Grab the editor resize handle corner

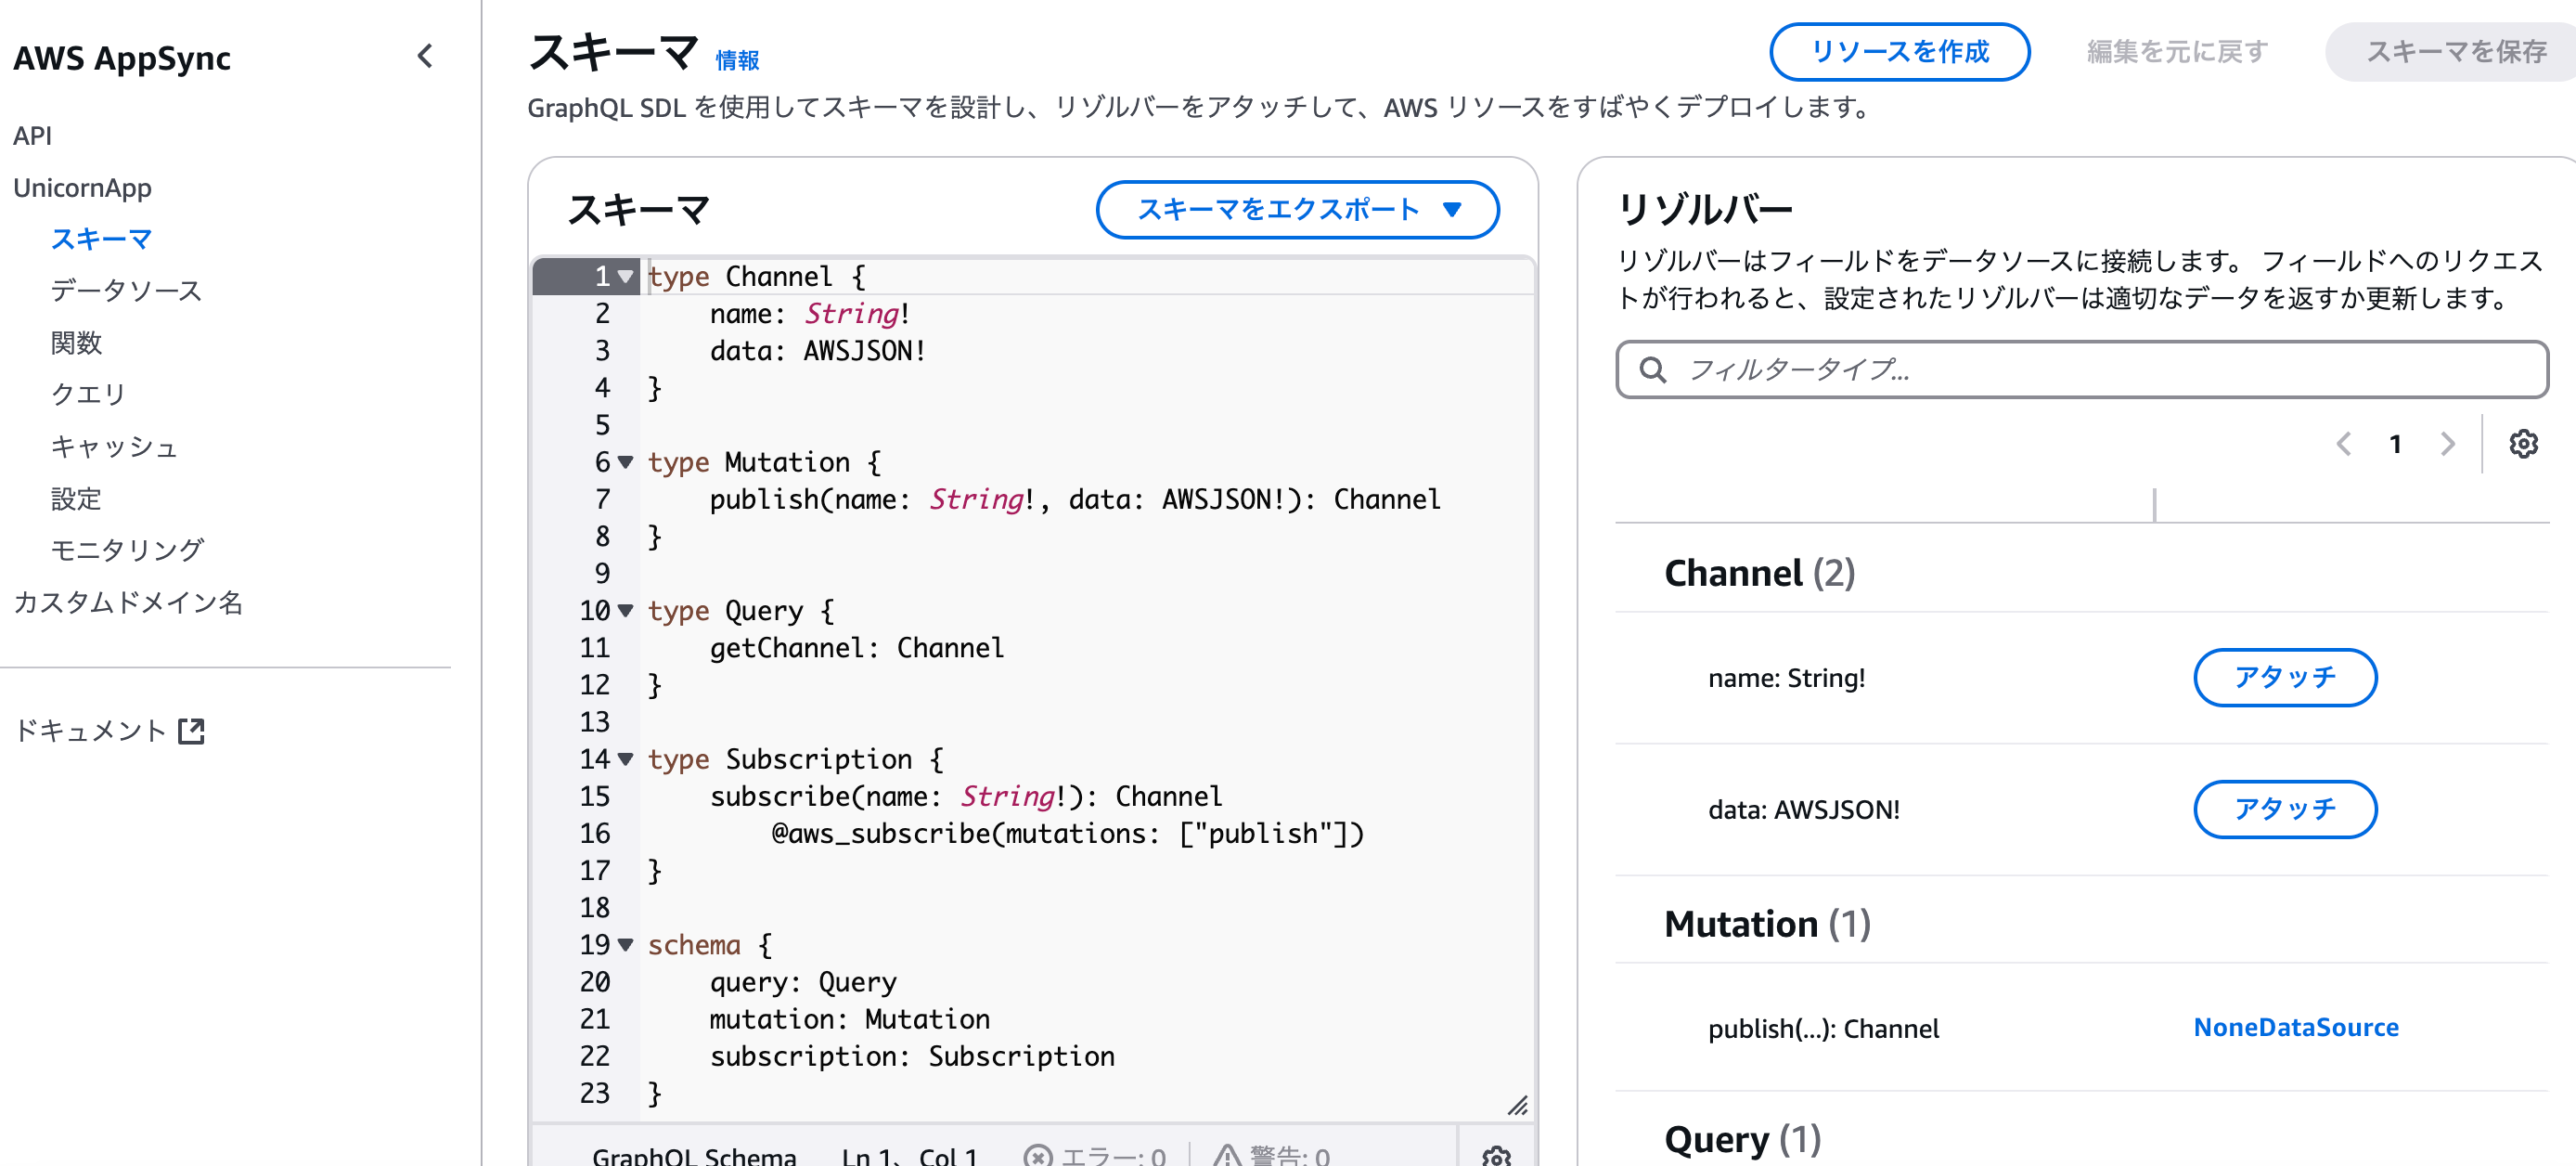pos(1518,1104)
